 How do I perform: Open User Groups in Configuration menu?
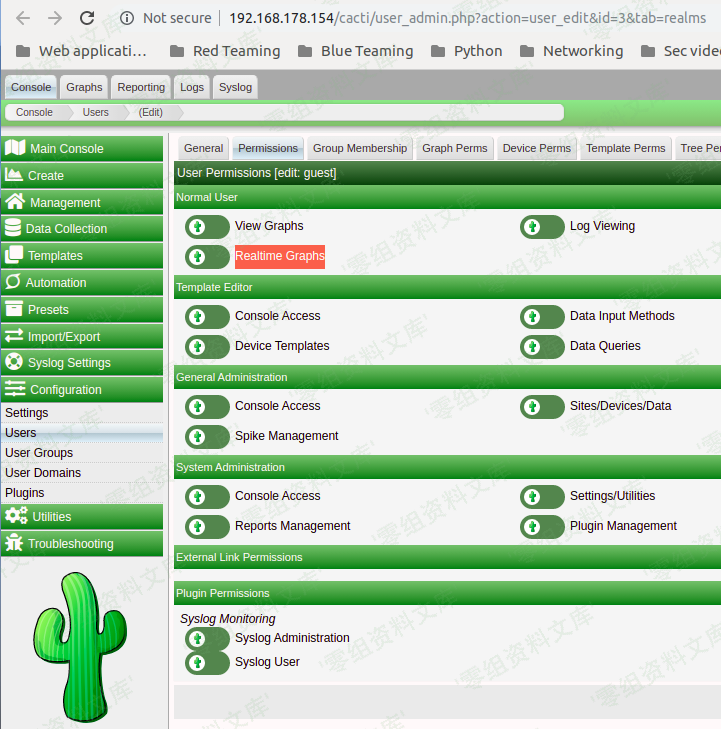tap(39, 453)
